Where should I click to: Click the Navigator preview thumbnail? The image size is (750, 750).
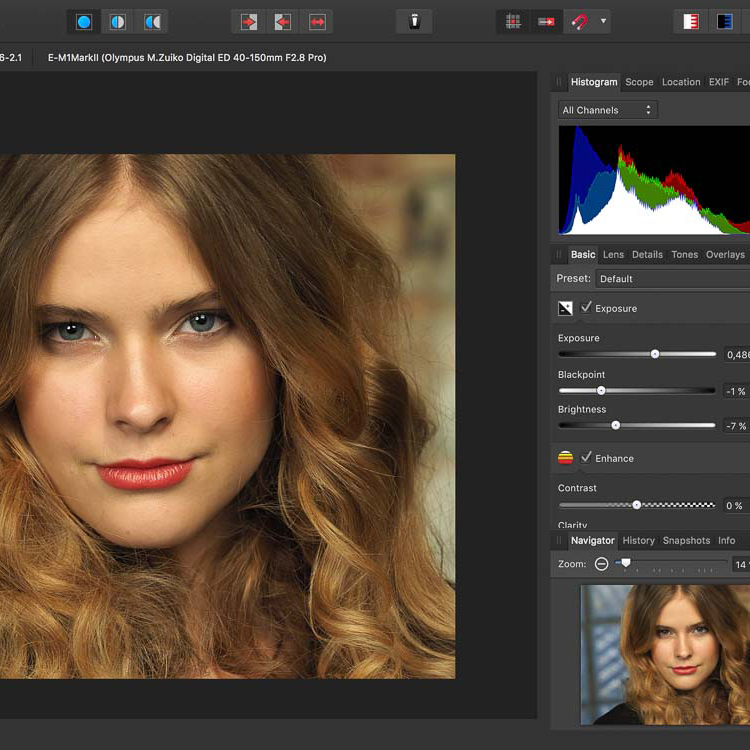point(665,654)
